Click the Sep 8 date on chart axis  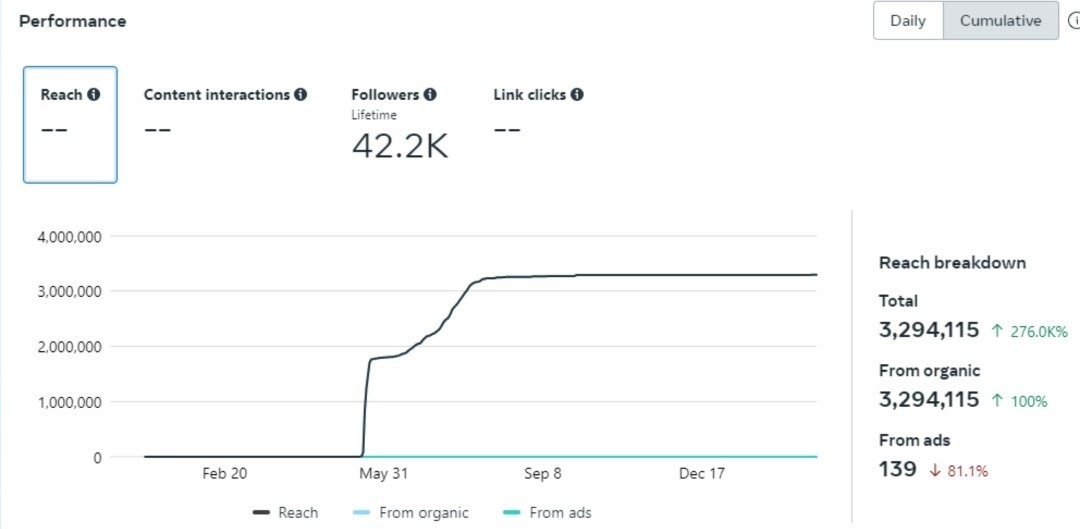point(543,474)
